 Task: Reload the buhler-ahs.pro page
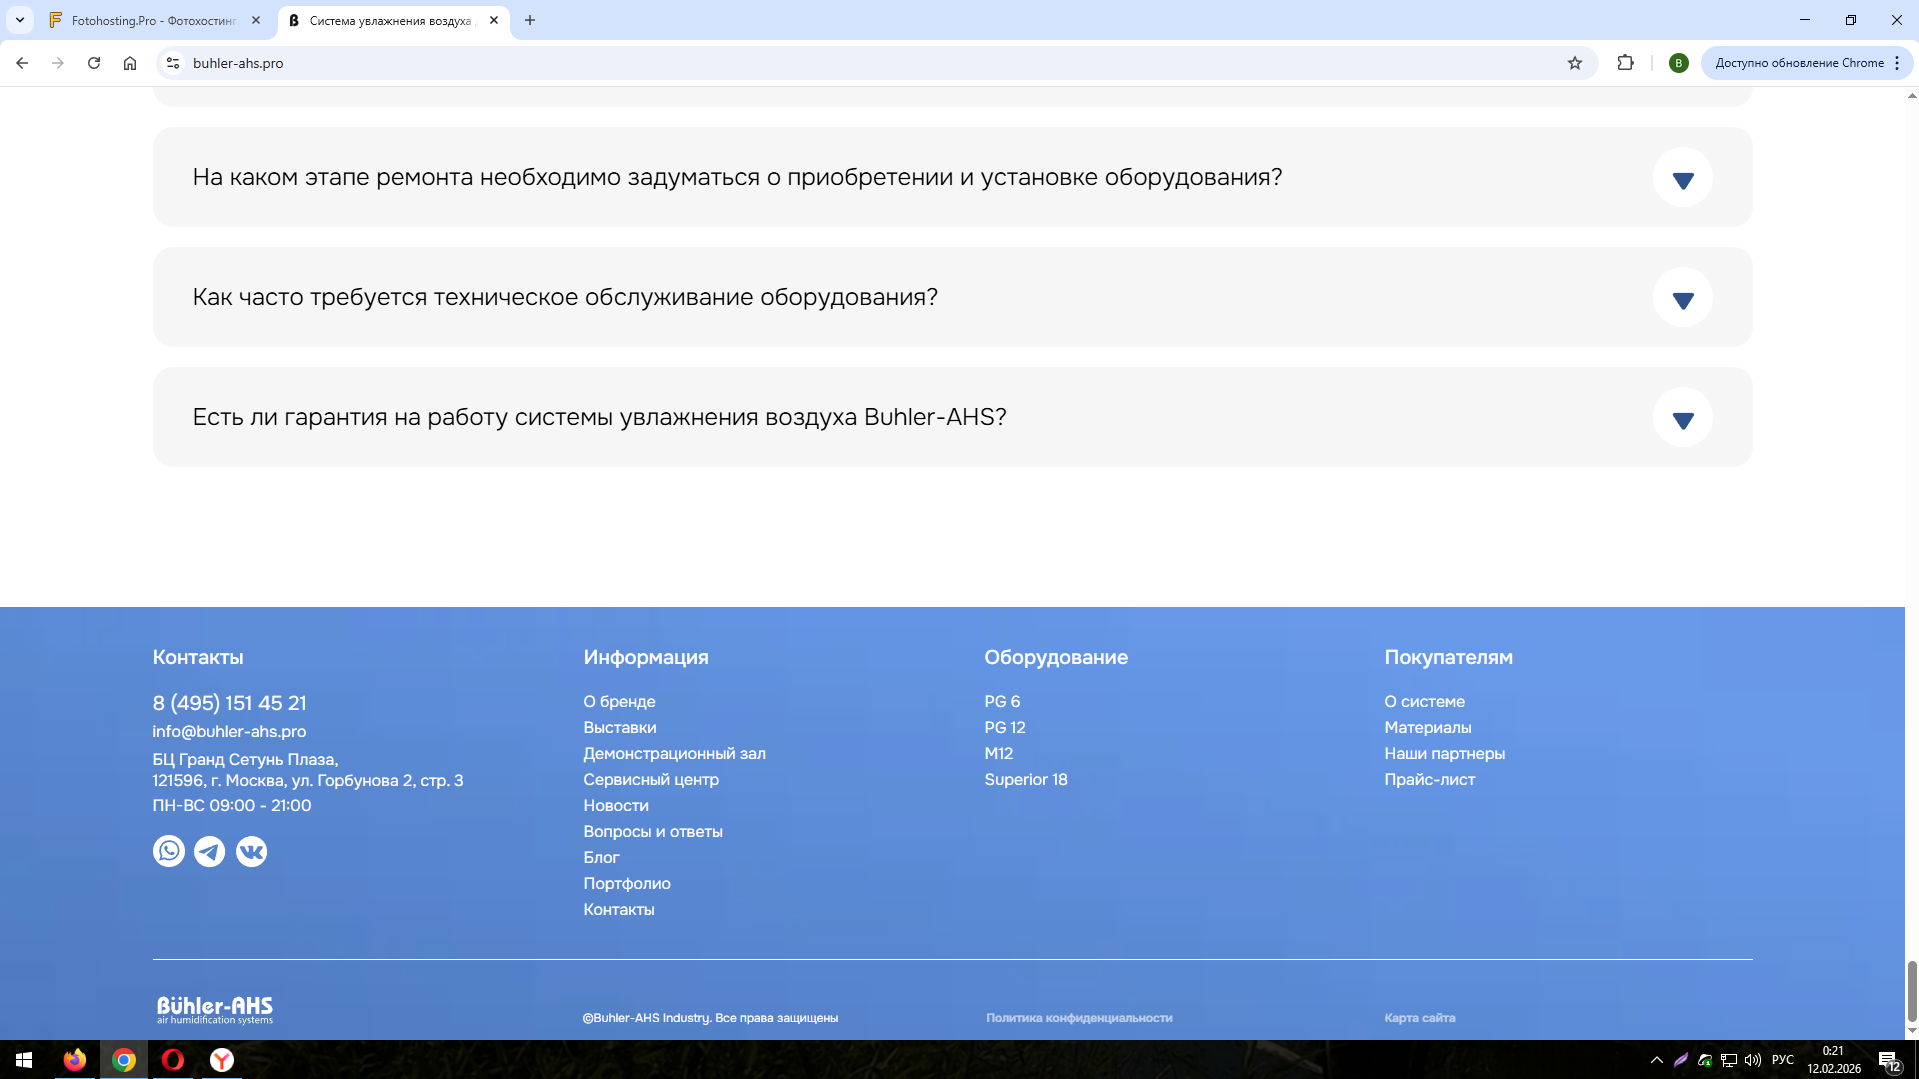point(94,63)
